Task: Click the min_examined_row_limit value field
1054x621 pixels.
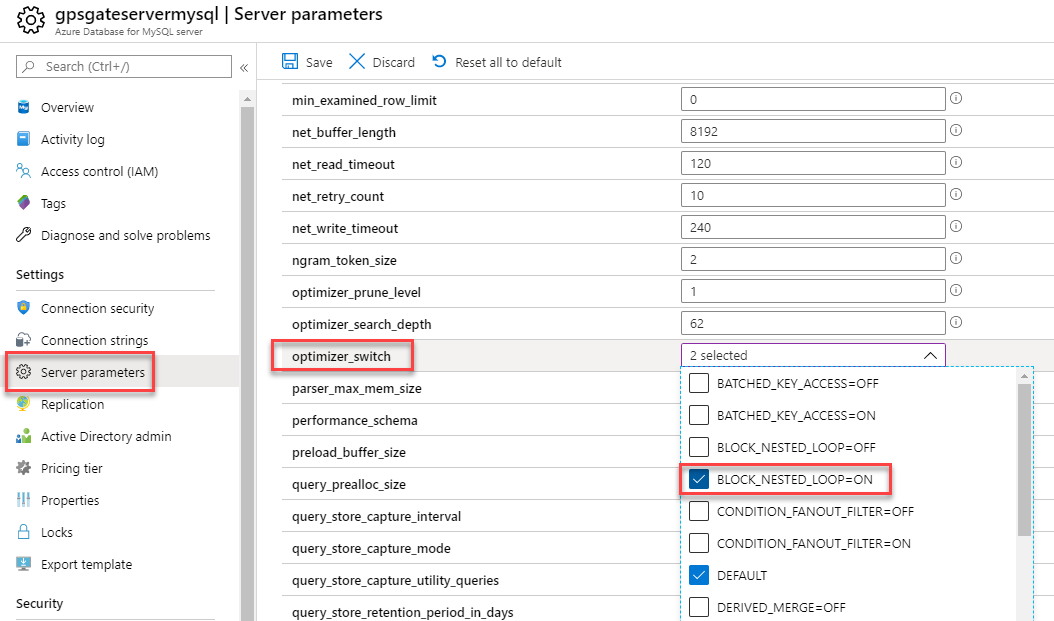Action: point(813,99)
